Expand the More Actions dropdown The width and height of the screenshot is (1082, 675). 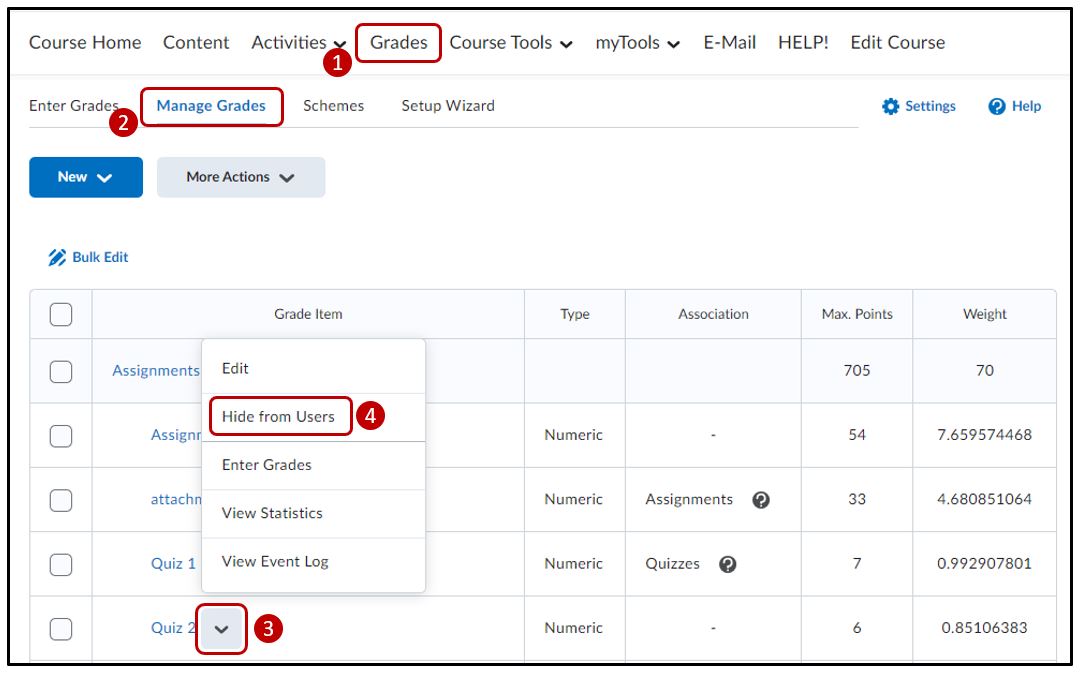[x=241, y=177]
